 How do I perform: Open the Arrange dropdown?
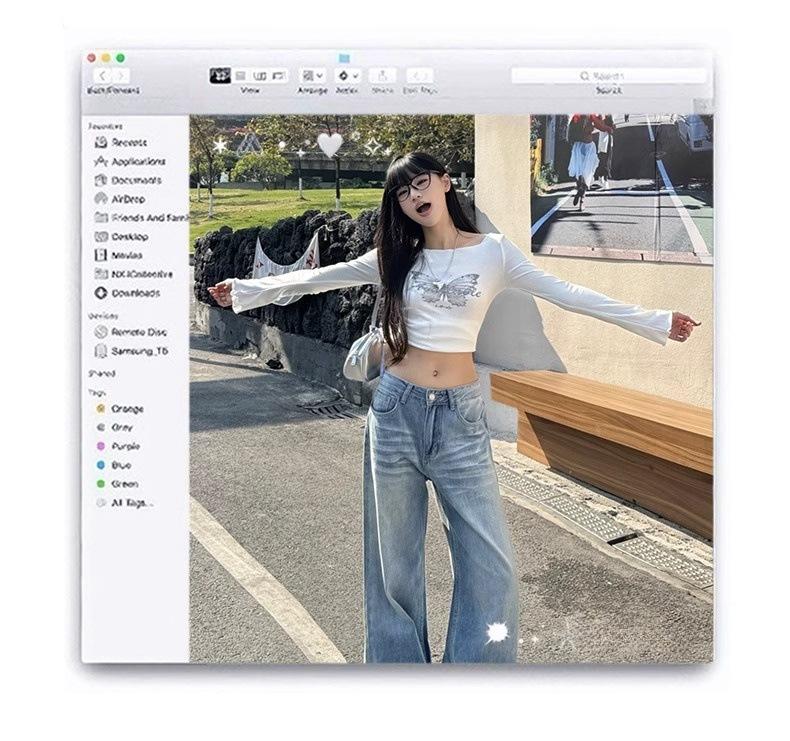point(312,76)
